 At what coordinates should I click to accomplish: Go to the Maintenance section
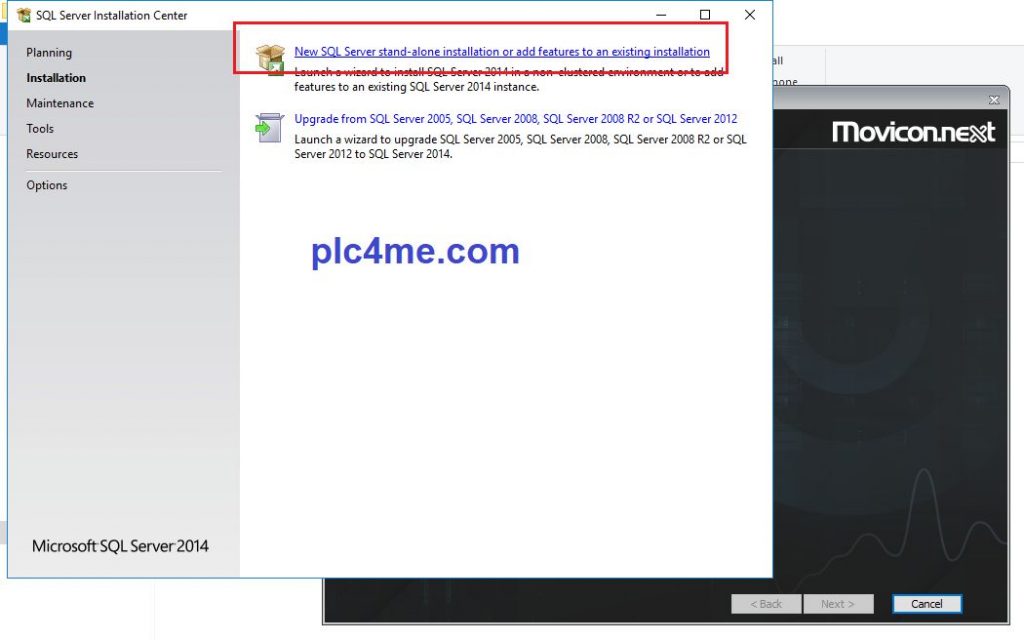60,103
